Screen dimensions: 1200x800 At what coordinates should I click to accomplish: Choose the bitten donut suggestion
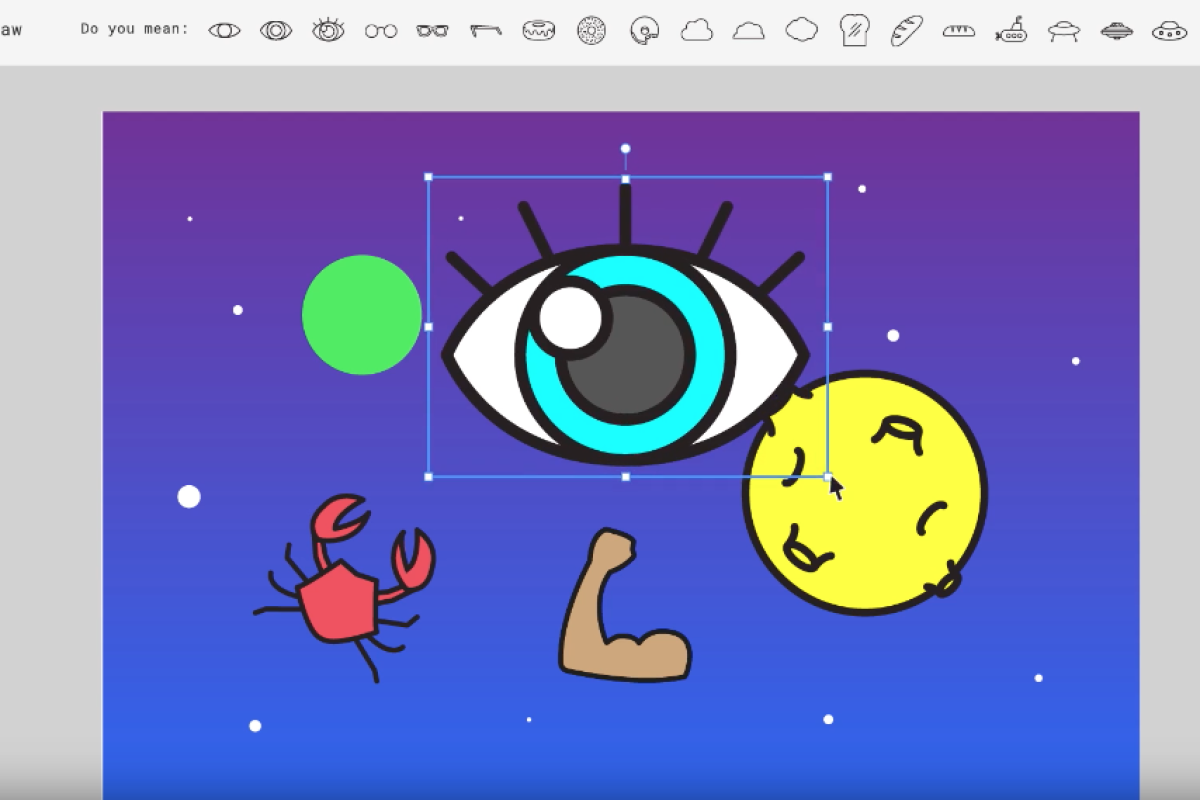[x=644, y=31]
